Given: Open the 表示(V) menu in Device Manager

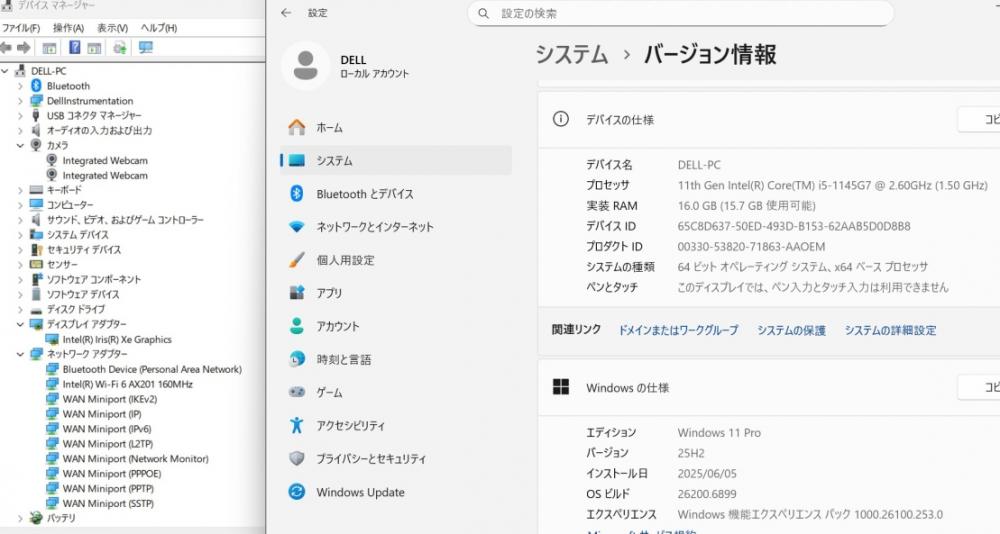Looking at the screenshot, I should pos(112,28).
